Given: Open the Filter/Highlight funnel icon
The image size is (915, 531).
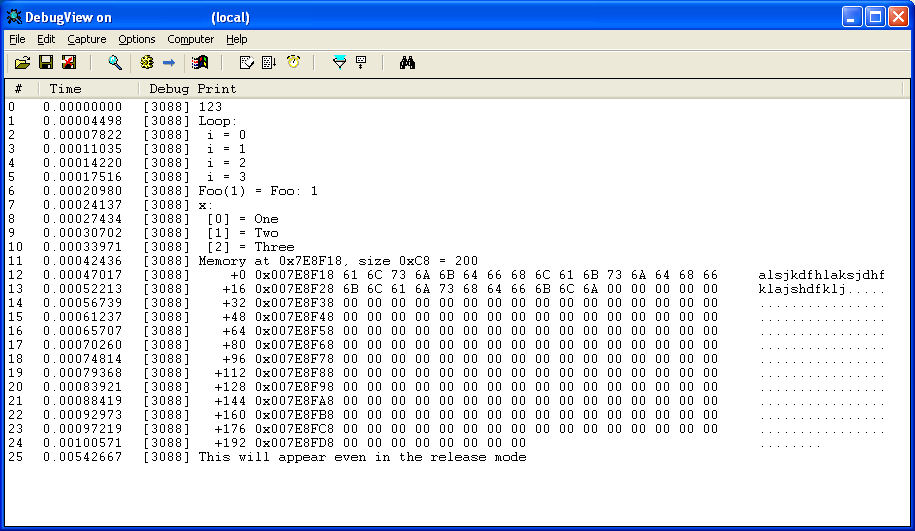Looking at the screenshot, I should click(339, 63).
